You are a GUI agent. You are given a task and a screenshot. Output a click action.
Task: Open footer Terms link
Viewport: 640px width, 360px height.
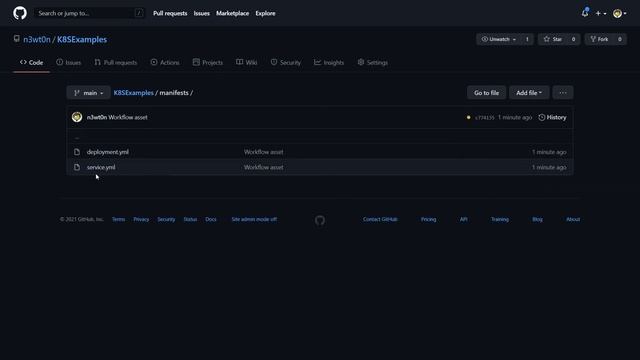pyautogui.click(x=118, y=219)
